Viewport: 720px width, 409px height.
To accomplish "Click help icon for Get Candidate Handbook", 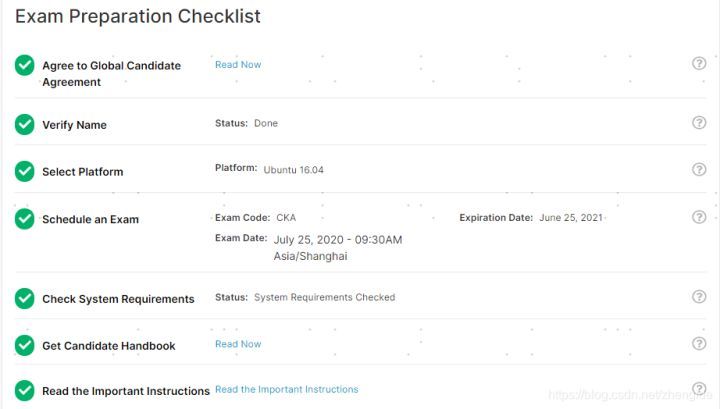I will coord(699,343).
